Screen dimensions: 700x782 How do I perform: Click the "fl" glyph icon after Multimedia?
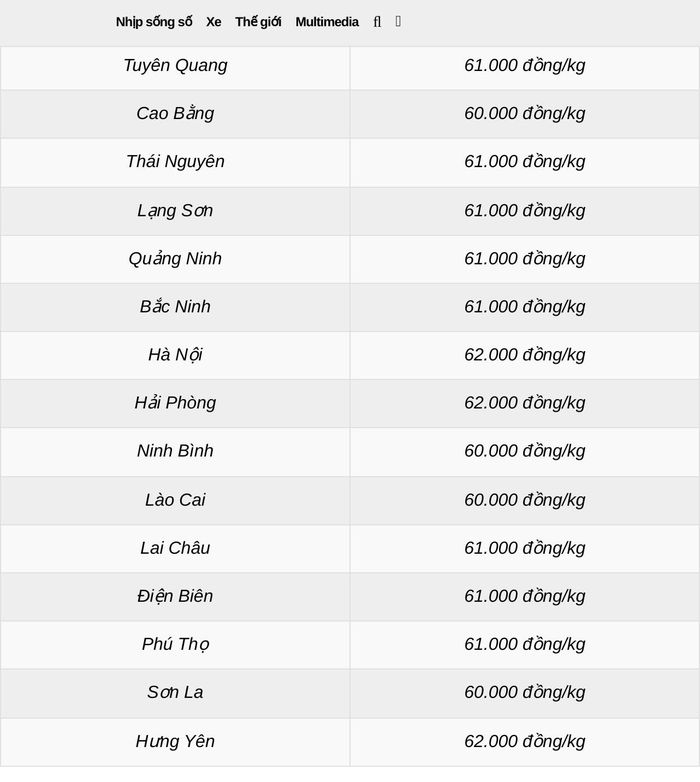click(x=377, y=22)
